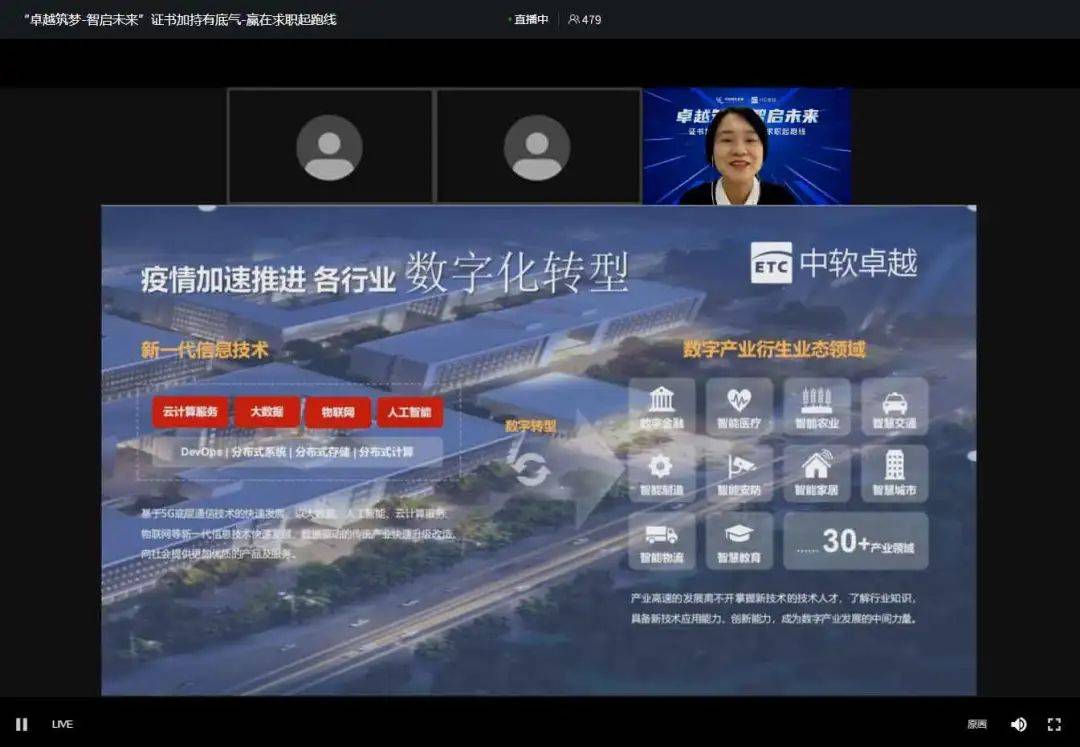Click the 智能制造 gear icon tile
Image resolution: width=1080 pixels, height=747 pixels.
click(x=661, y=473)
